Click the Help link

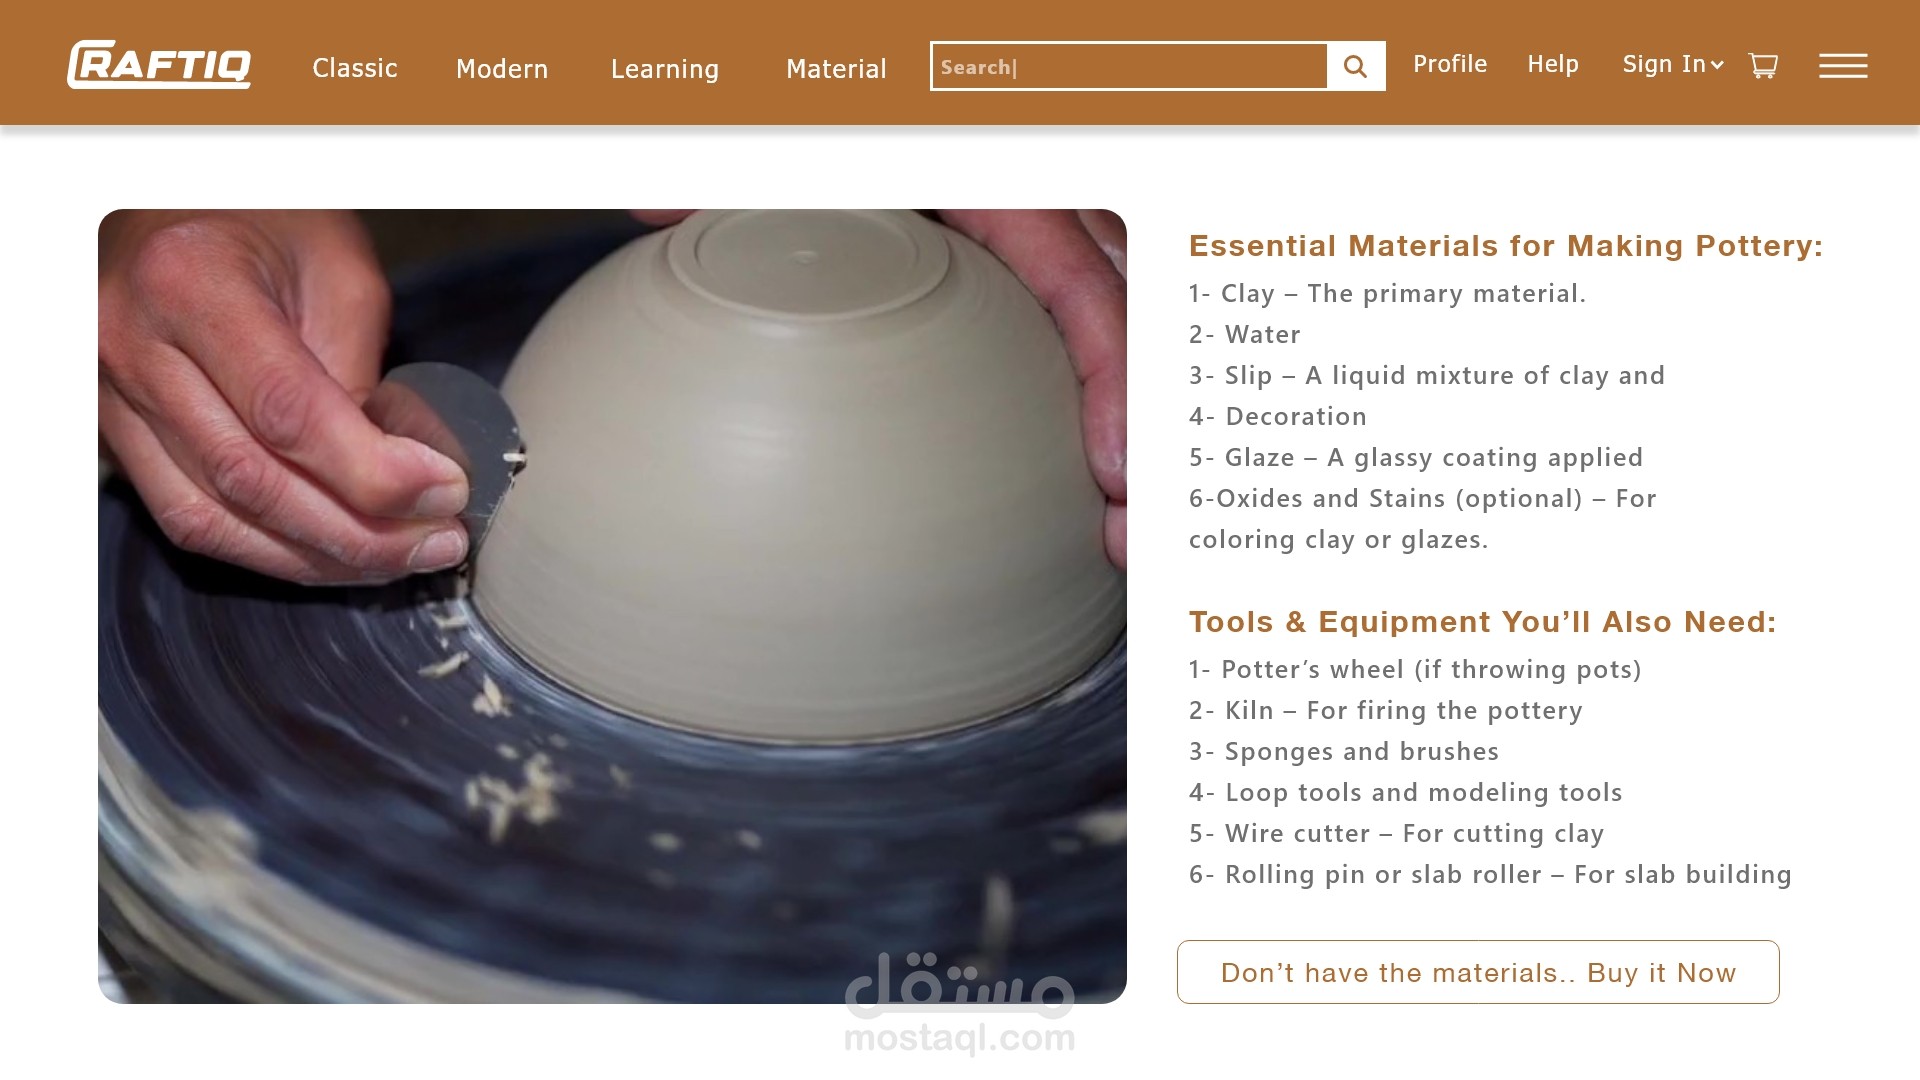pos(1553,64)
